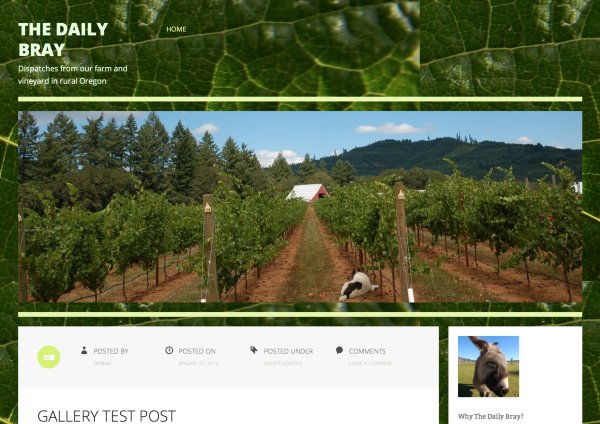Open the Home menu item
The image size is (600, 424).
pos(176,29)
